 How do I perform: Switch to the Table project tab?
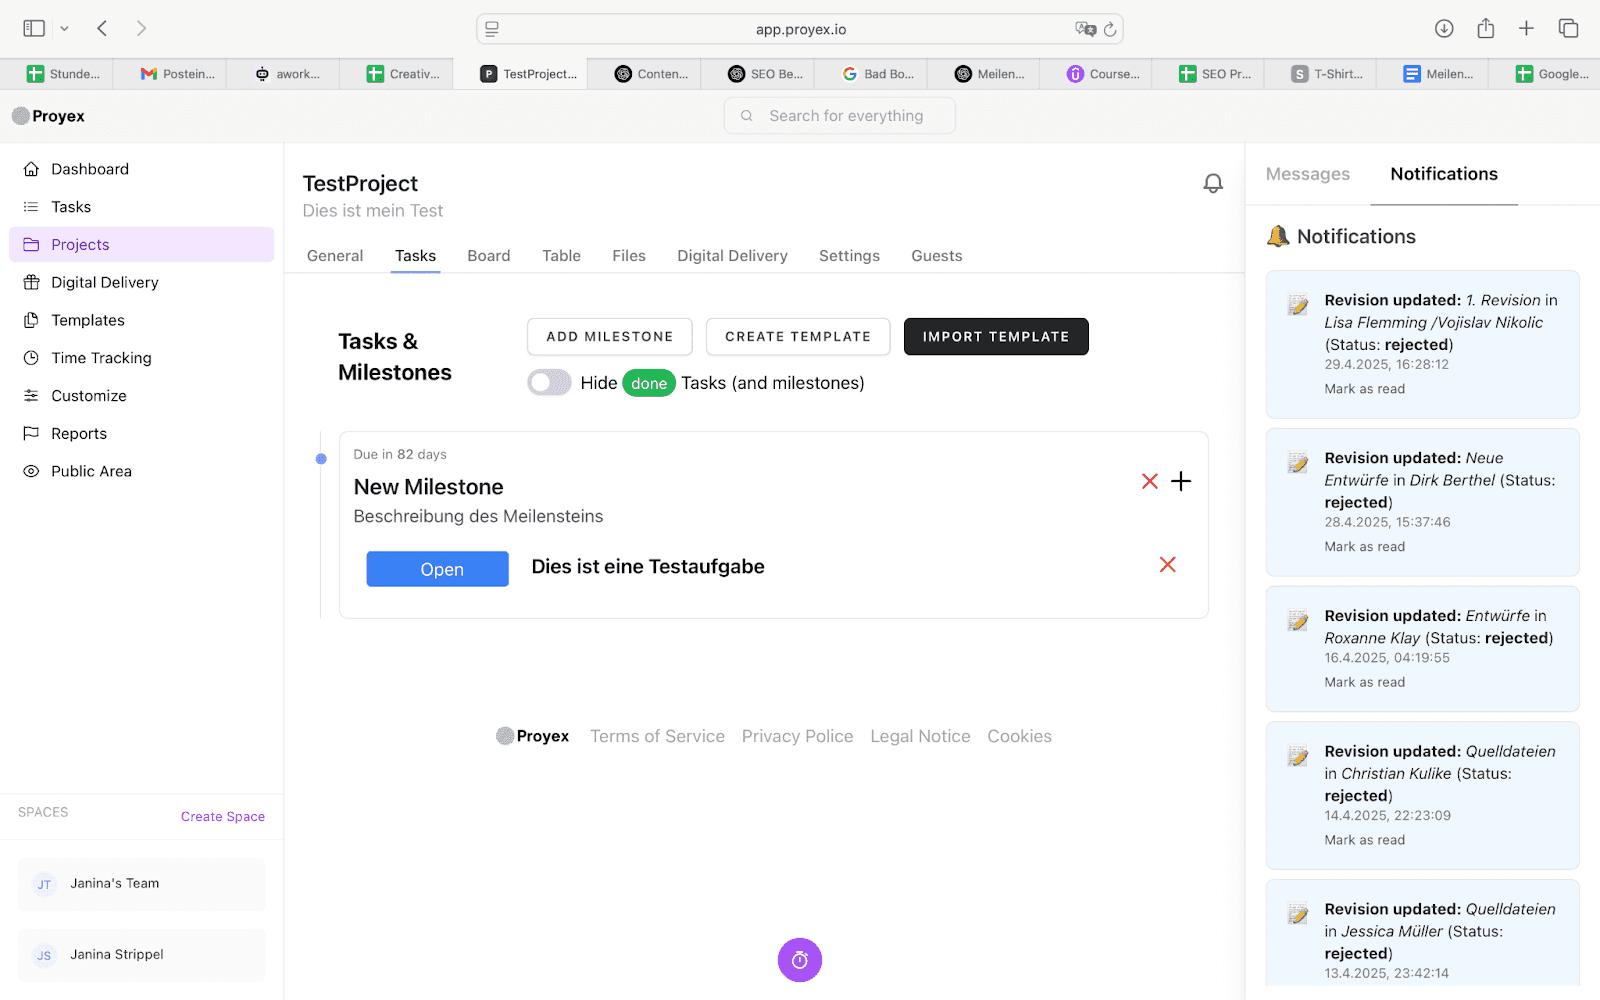click(561, 256)
